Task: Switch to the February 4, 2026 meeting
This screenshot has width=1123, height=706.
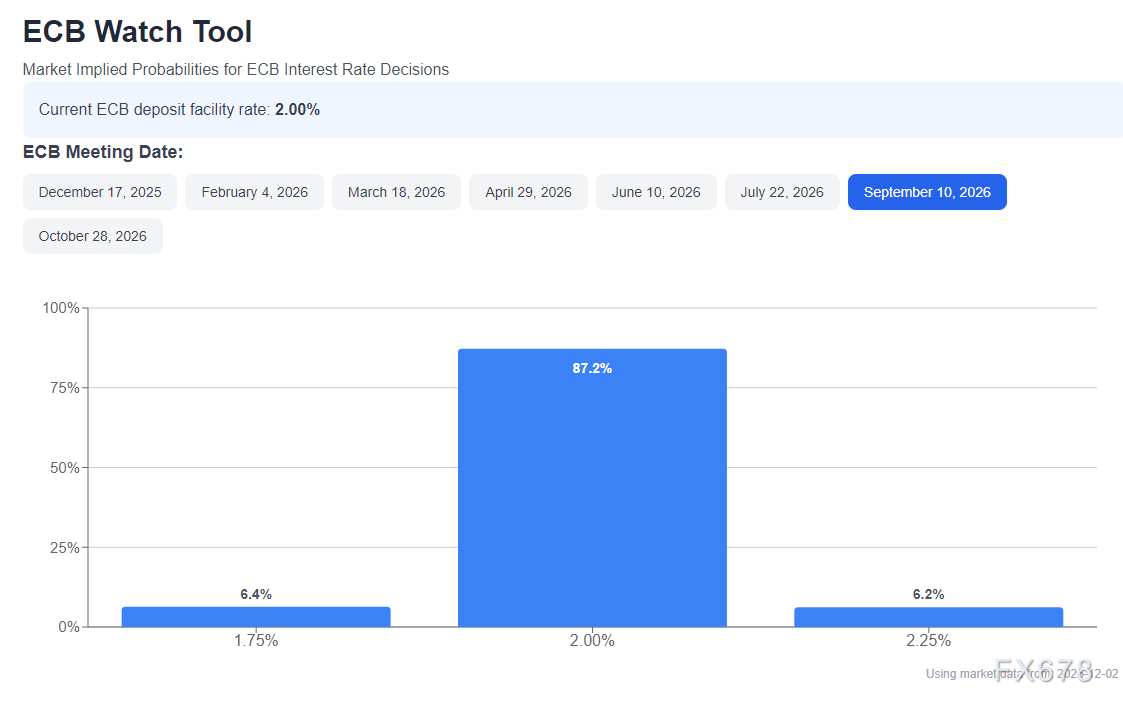Action: pyautogui.click(x=254, y=192)
